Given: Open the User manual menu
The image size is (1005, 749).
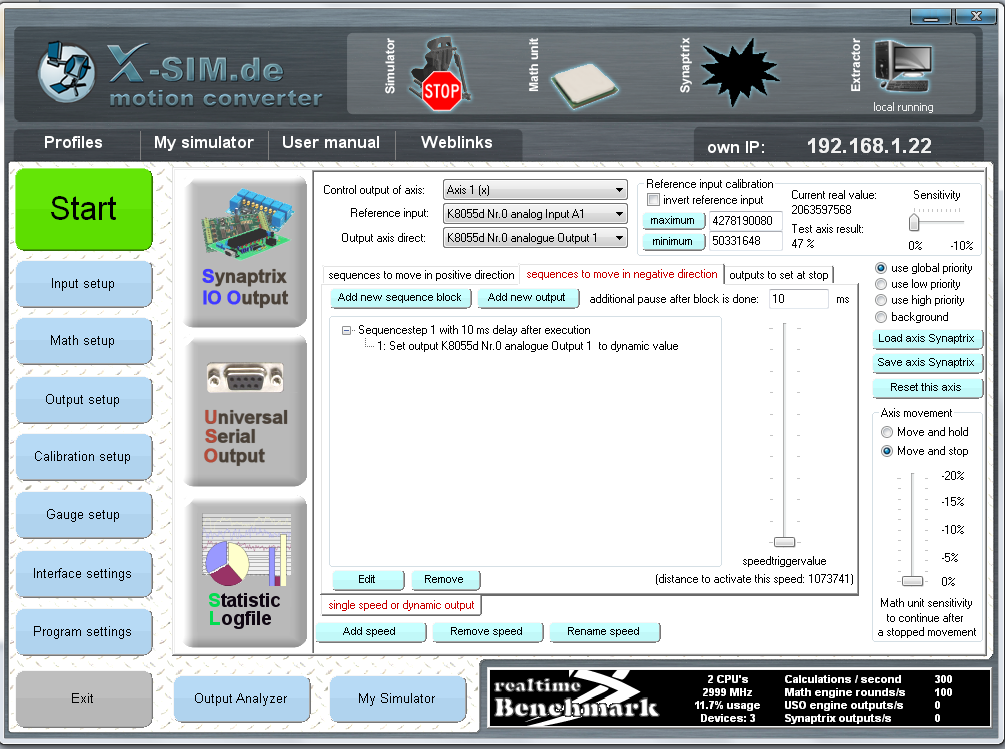Looking at the screenshot, I should 331,143.
